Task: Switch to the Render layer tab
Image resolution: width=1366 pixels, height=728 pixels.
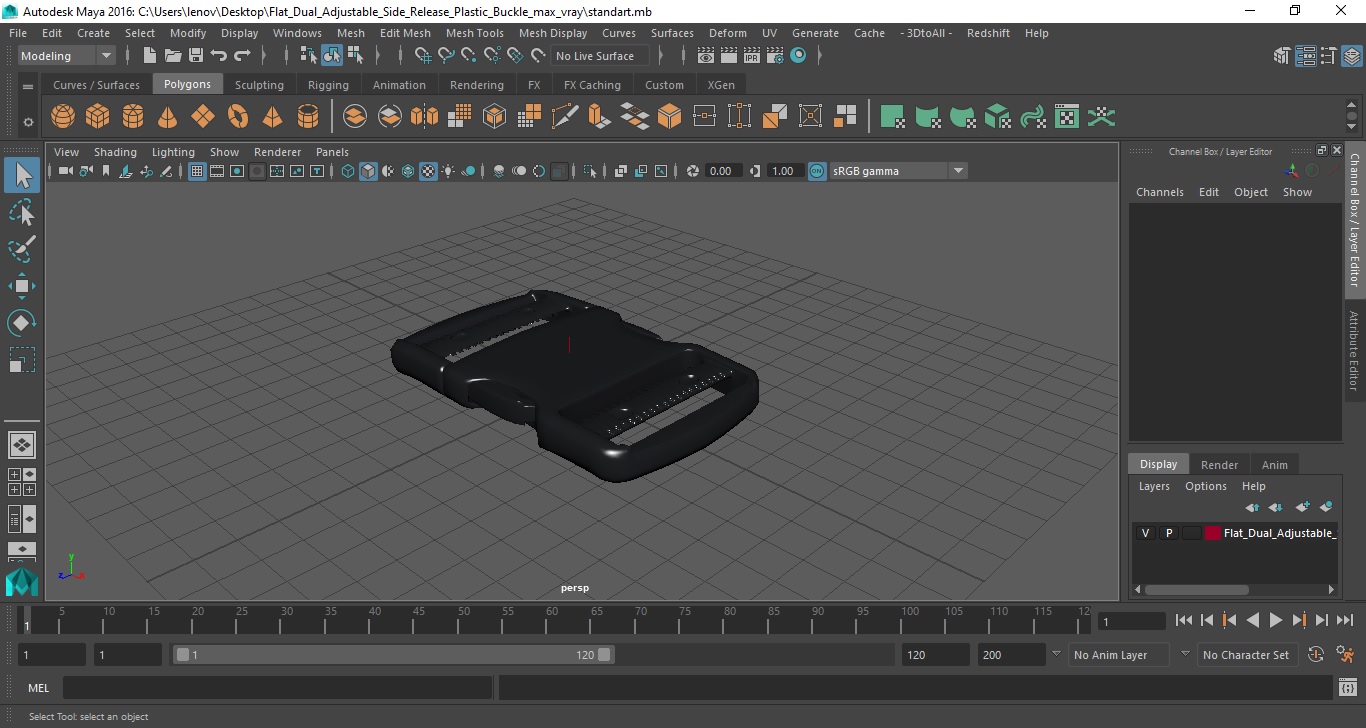Action: 1219,464
